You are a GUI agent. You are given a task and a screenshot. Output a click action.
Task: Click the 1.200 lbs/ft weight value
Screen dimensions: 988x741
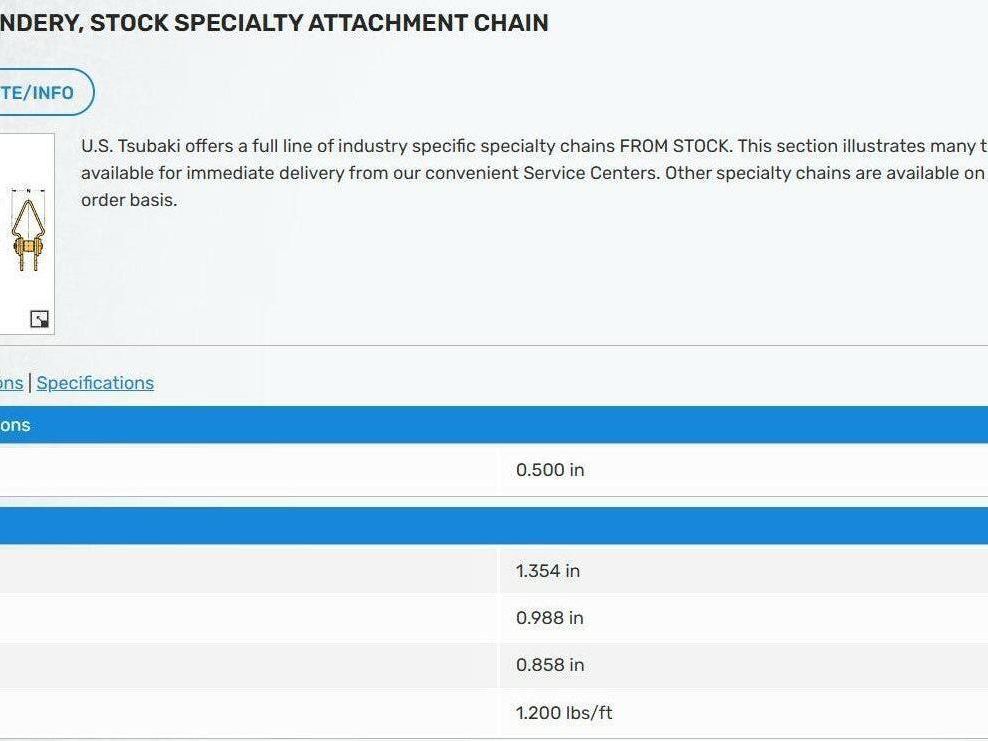coord(565,713)
